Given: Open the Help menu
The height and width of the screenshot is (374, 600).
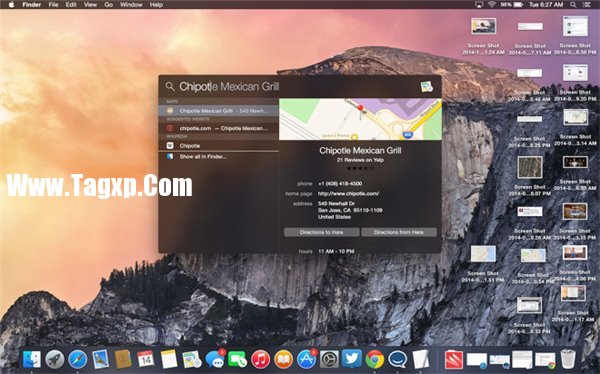Looking at the screenshot, I should [x=156, y=5].
